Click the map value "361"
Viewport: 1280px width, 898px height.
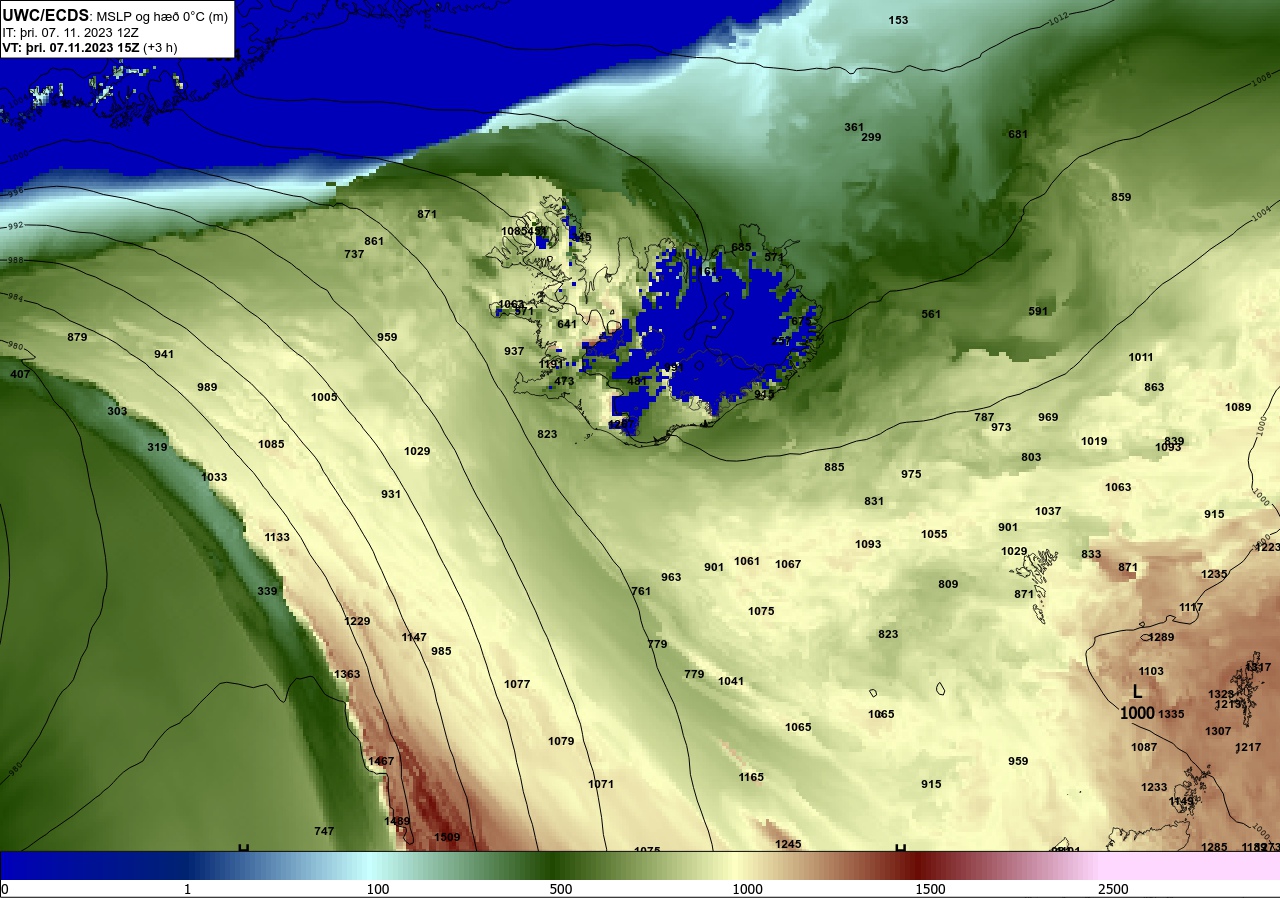tap(854, 127)
